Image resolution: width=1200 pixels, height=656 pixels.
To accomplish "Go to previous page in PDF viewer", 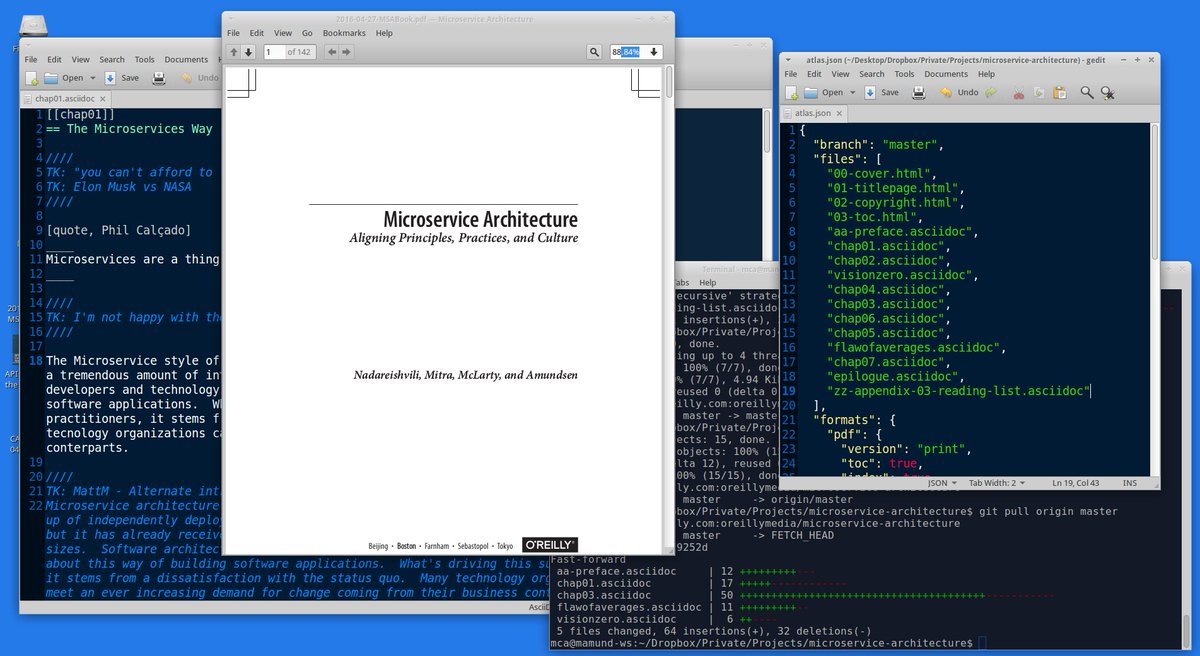I will coord(233,52).
